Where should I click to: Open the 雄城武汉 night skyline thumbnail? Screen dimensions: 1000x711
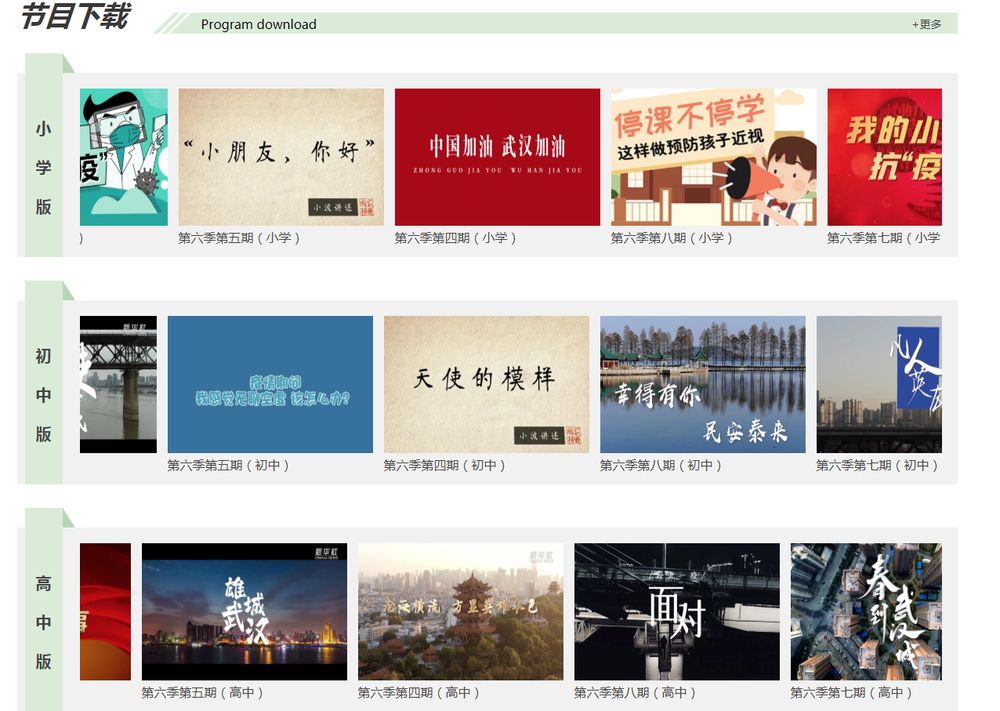(244, 611)
